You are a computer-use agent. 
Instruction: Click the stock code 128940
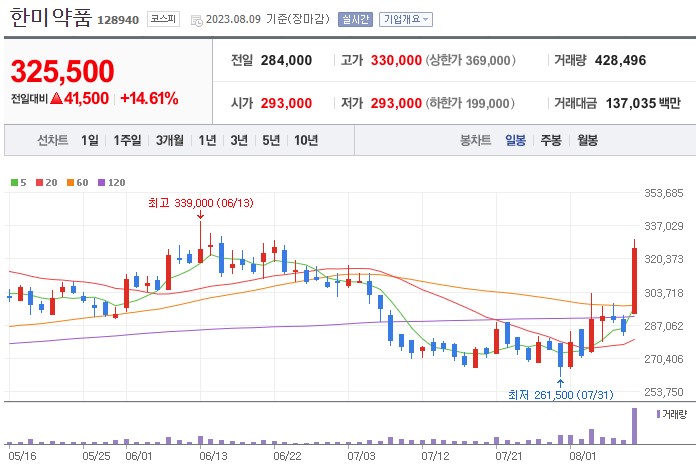pos(118,20)
